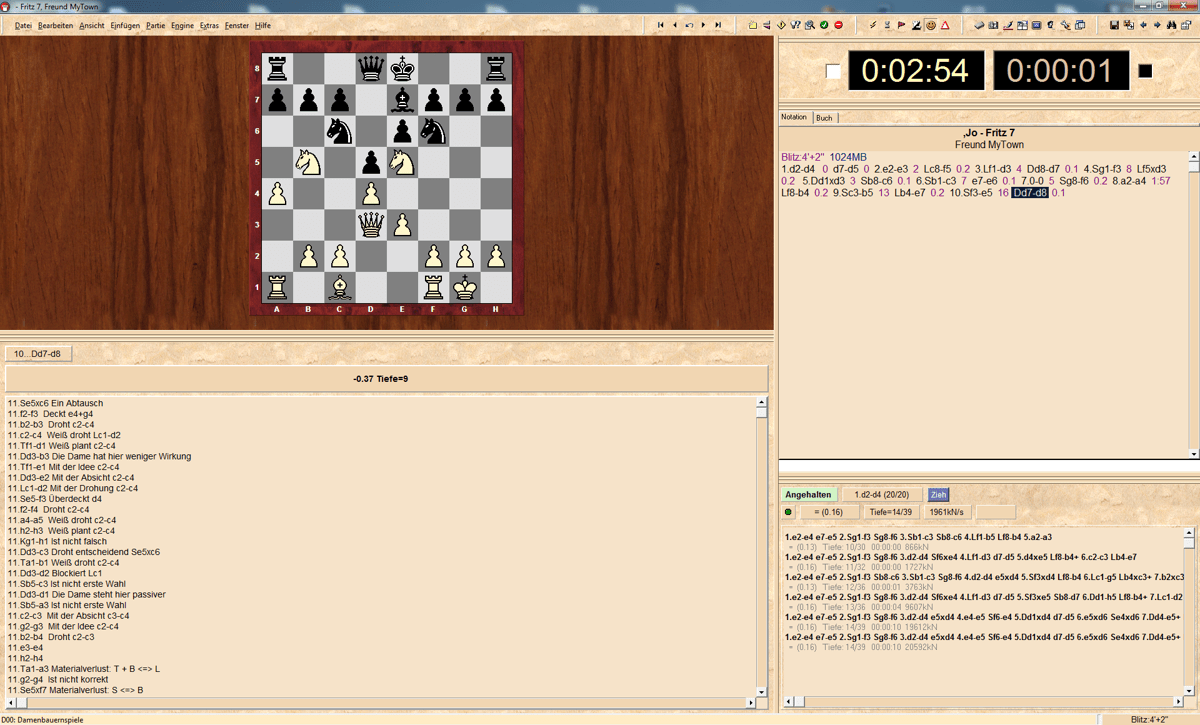Screen dimensions: 1200x725
Task: Click the lightning bolt toolbar icon
Action: 873,24
